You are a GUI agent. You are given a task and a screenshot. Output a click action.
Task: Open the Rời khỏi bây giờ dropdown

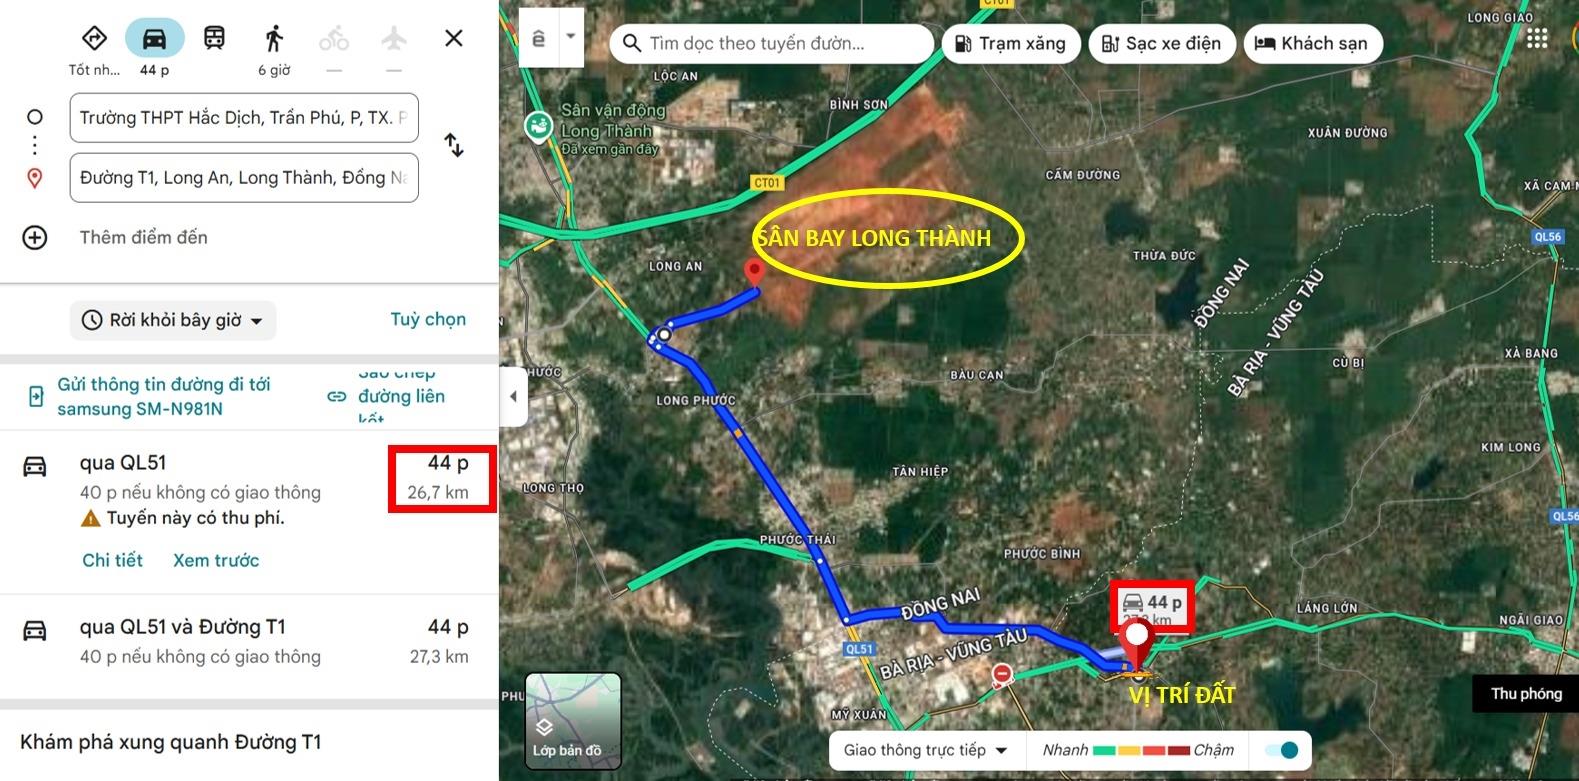(x=174, y=320)
